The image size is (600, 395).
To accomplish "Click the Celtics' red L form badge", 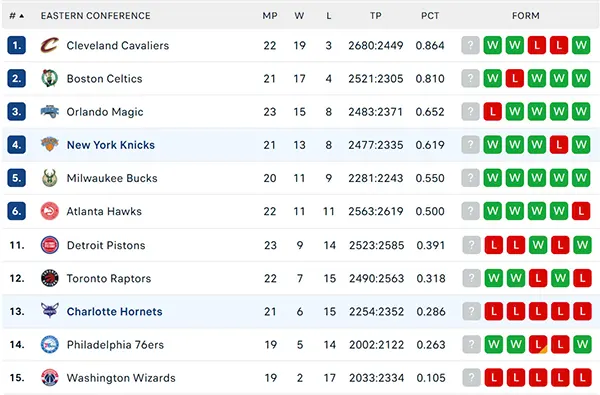I will tap(515, 78).
